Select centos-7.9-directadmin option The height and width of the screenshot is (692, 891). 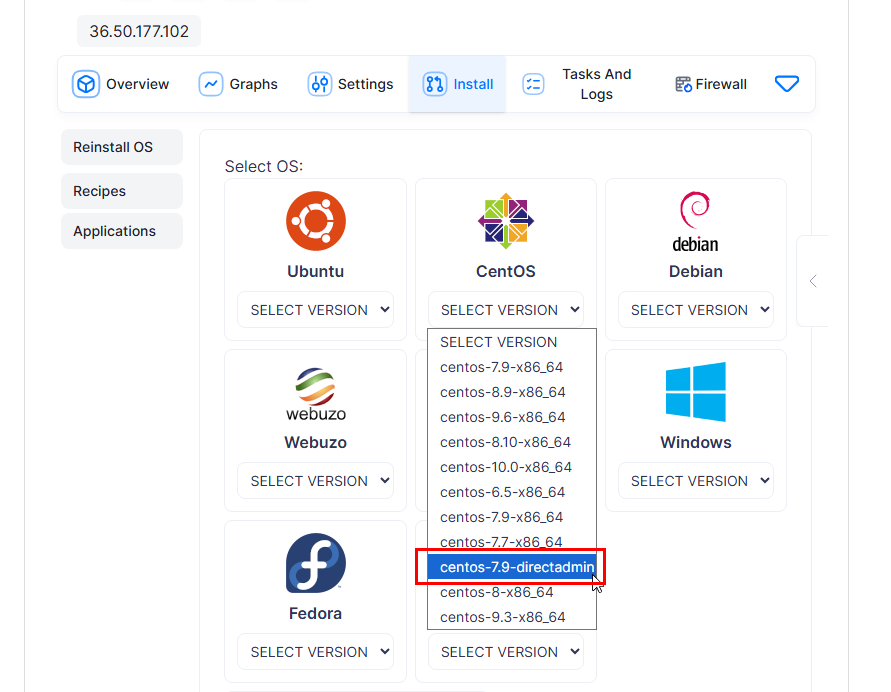[x=512, y=567]
